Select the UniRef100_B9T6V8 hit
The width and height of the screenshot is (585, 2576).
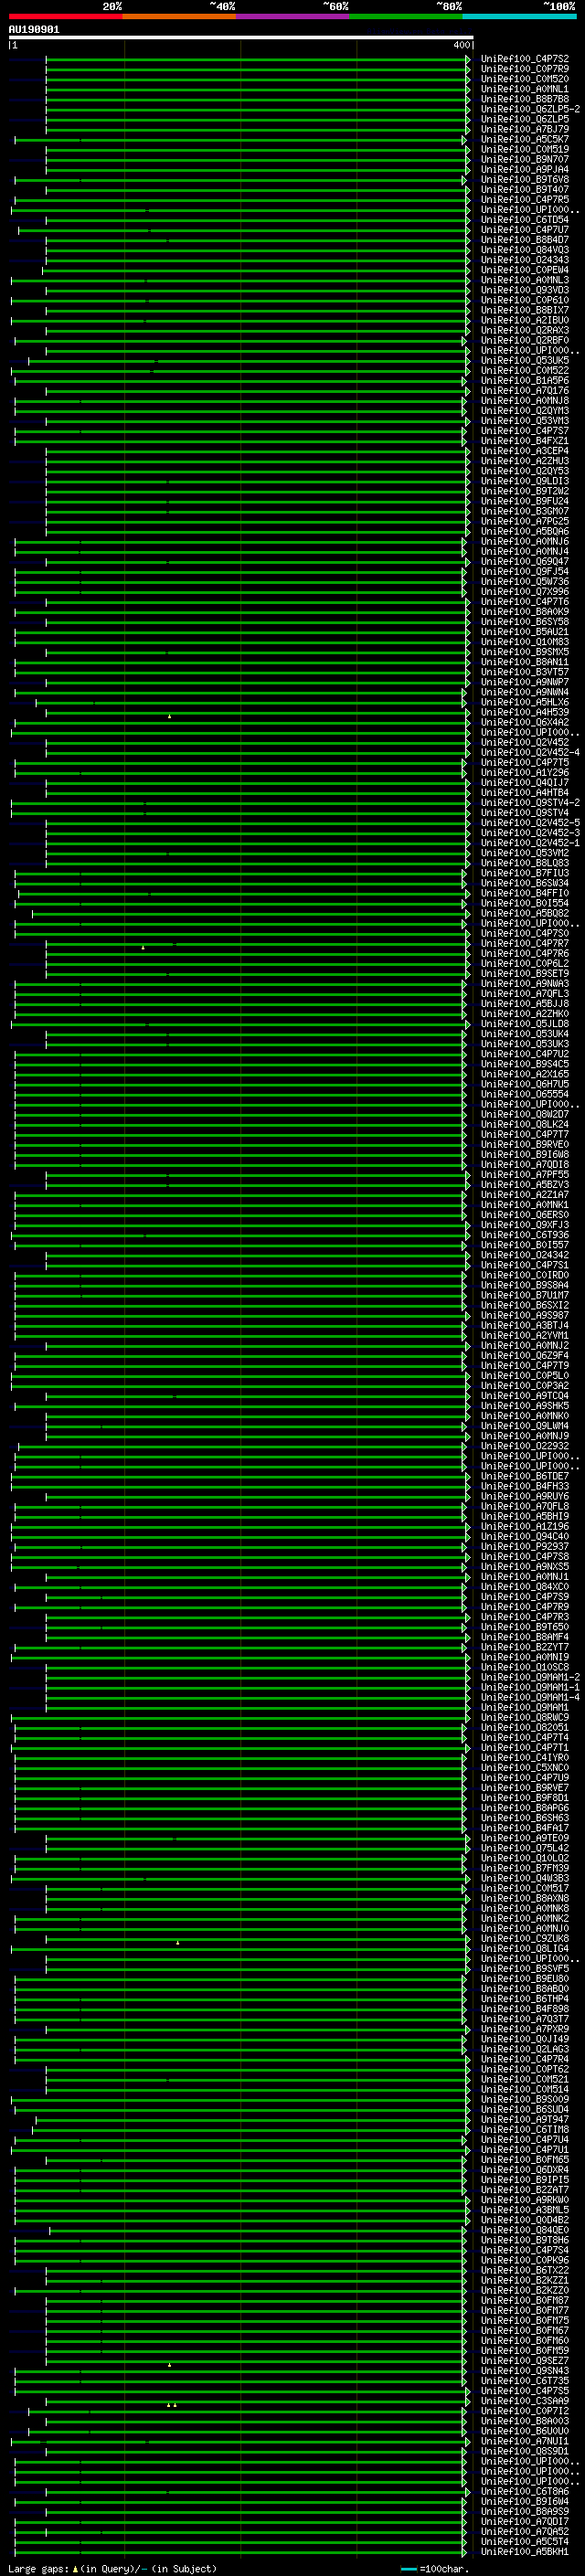525,179
